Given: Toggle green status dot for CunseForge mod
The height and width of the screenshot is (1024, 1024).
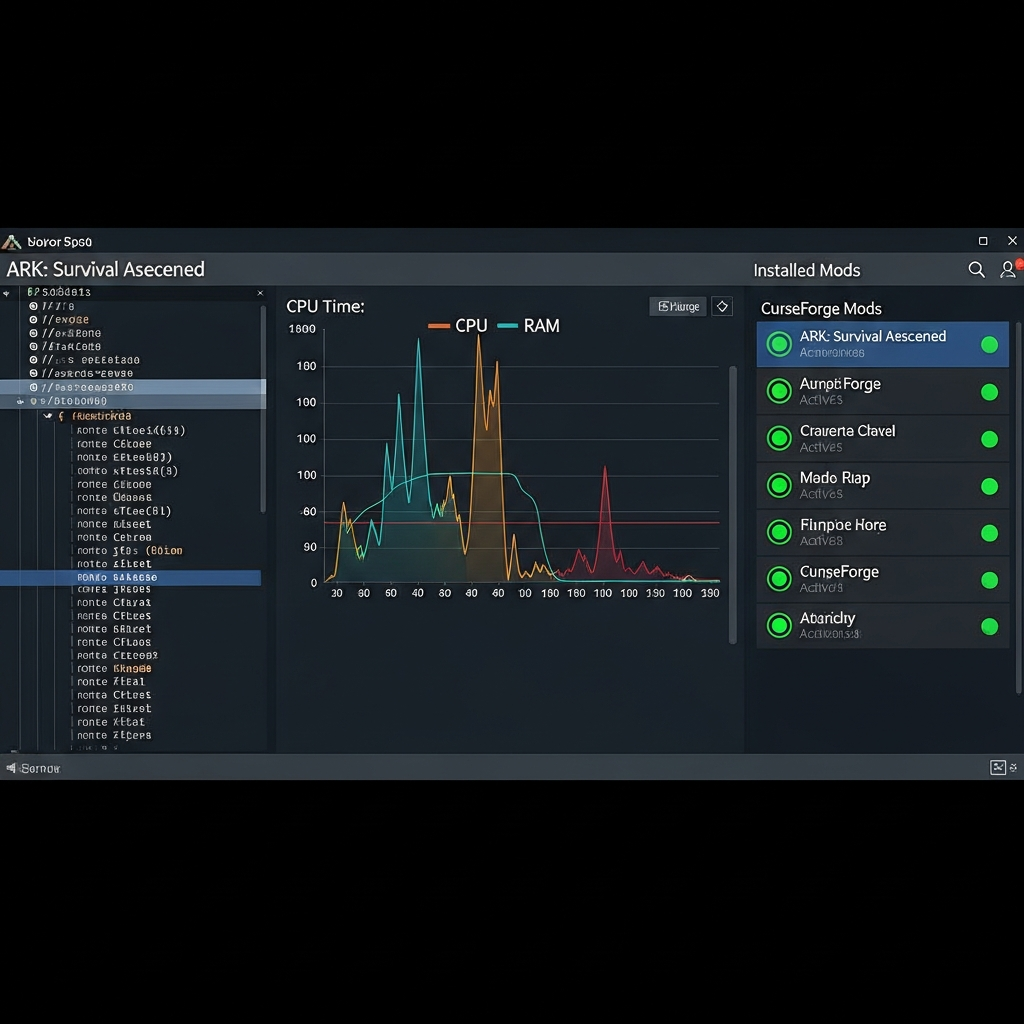Looking at the screenshot, I should (989, 580).
